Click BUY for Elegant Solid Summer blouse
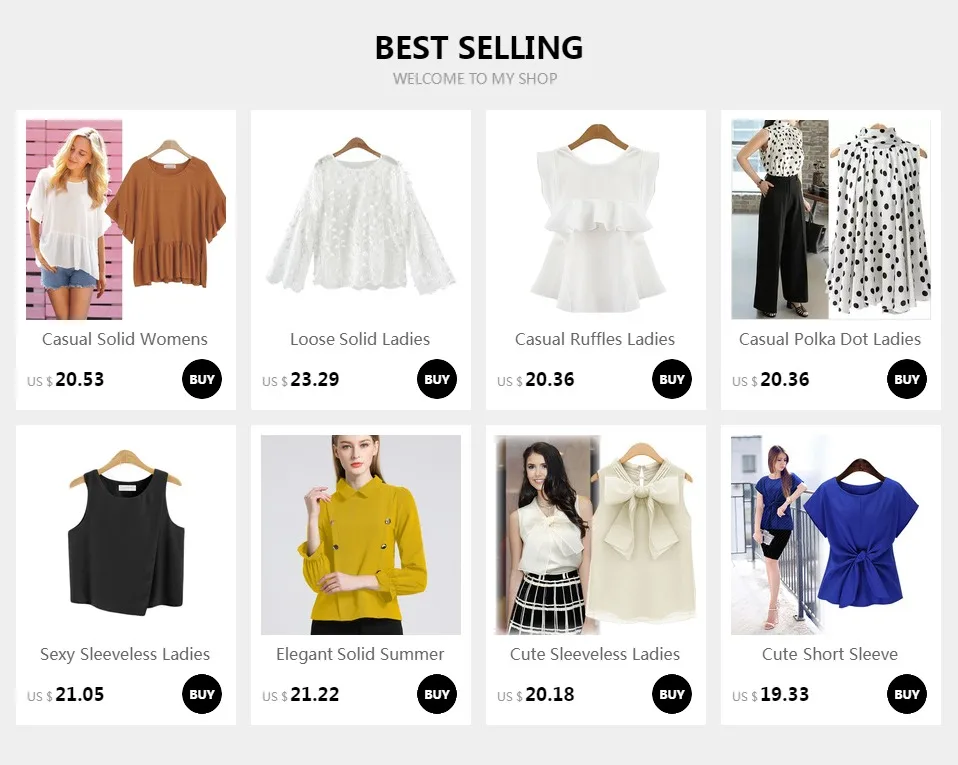The width and height of the screenshot is (958, 765). (x=437, y=694)
